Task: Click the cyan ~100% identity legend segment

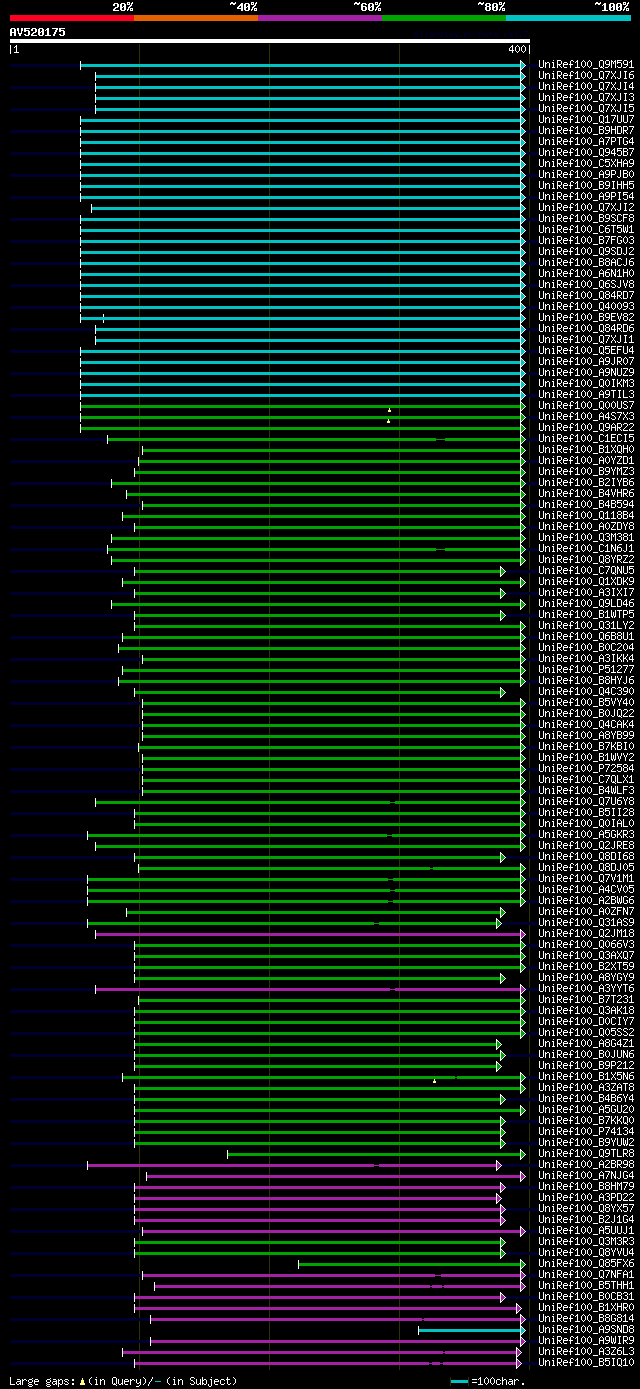Action: pos(567,18)
